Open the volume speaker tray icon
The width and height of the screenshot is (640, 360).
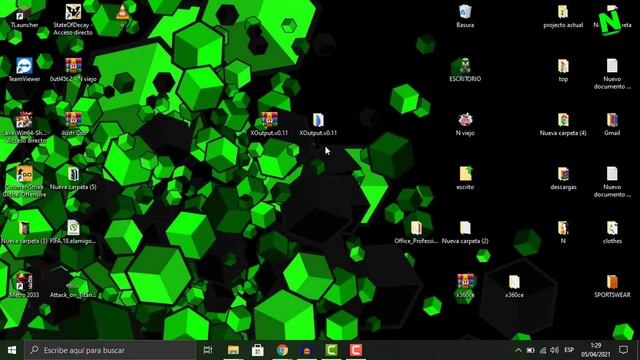(x=554, y=350)
